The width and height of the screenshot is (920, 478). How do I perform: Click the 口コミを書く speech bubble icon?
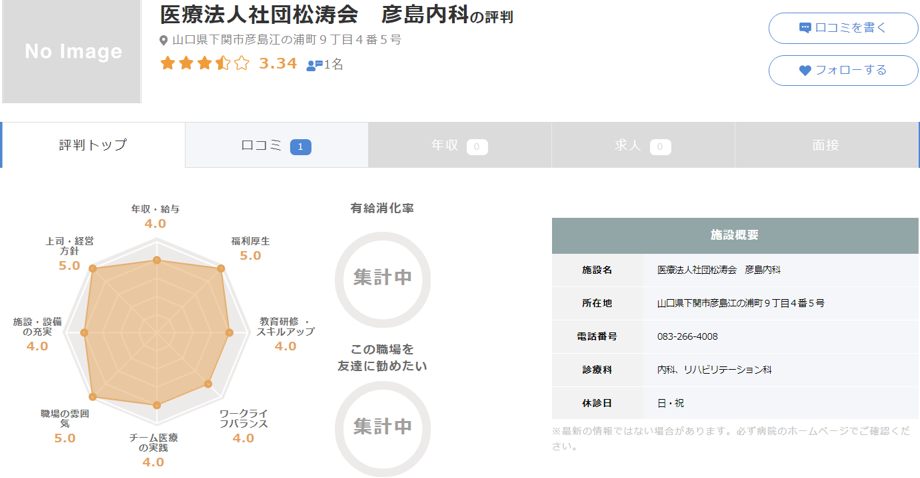(805, 28)
